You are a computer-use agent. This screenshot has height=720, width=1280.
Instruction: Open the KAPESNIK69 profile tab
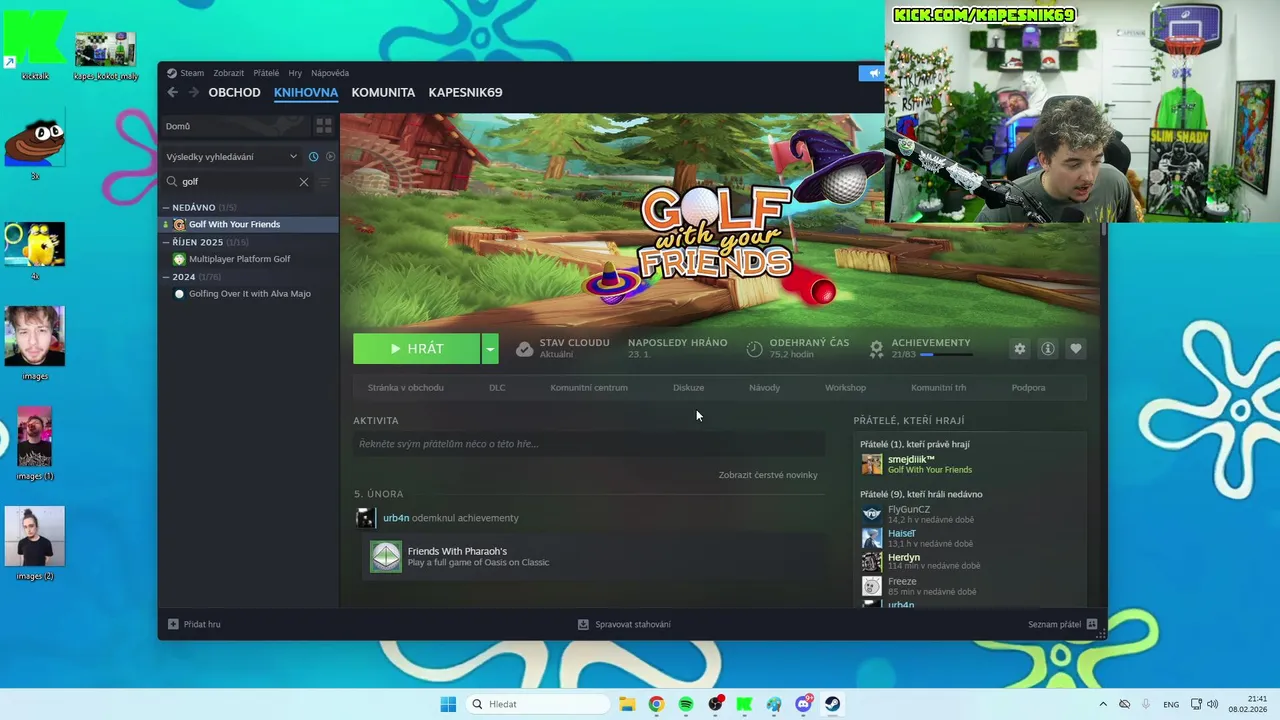tap(465, 92)
